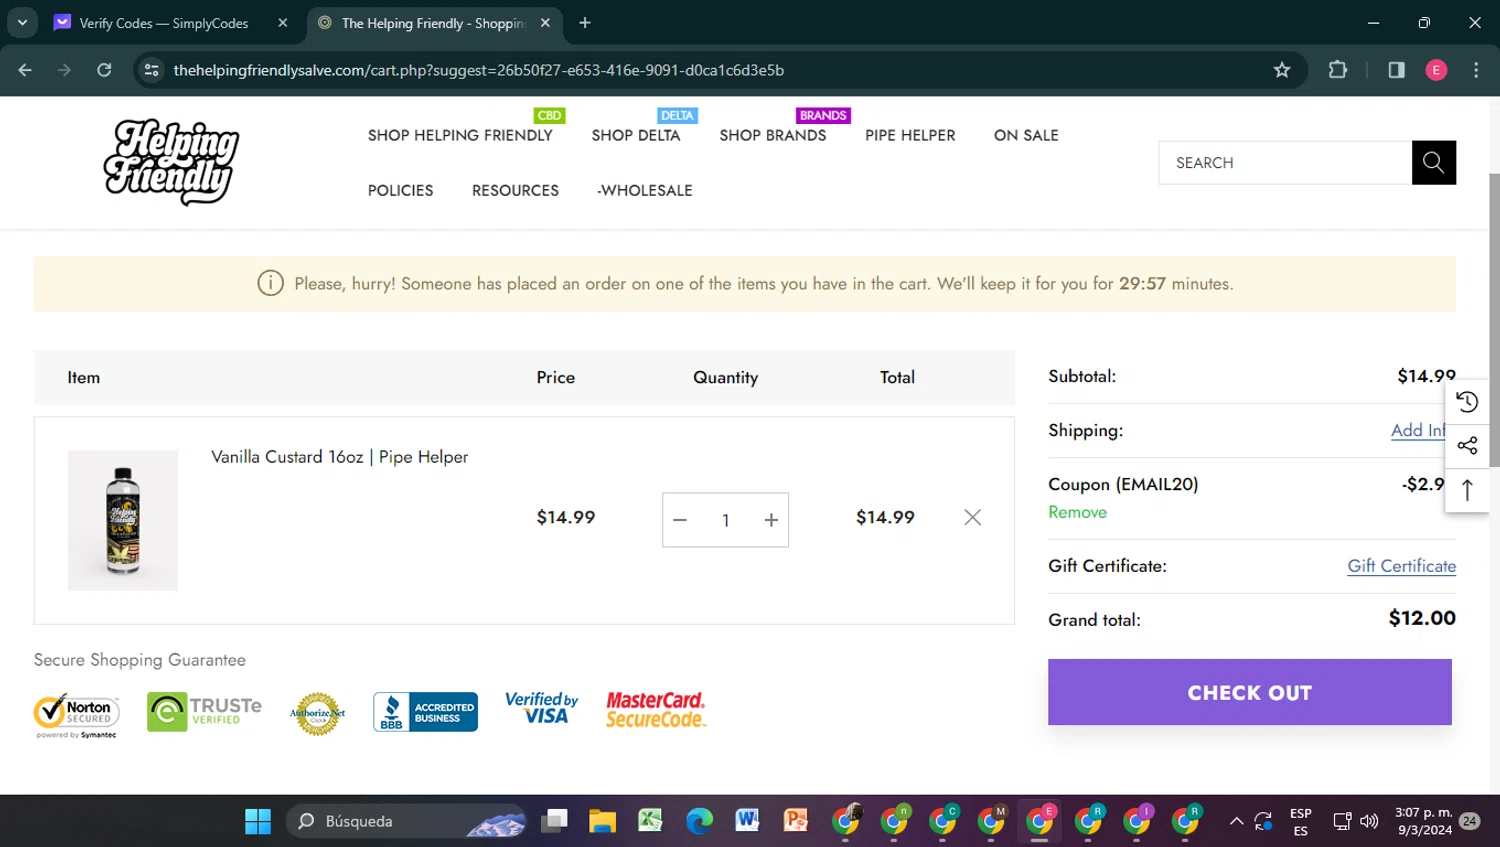The height and width of the screenshot is (847, 1500).
Task: Open Shop Helping Friendly menu
Action: tap(460, 135)
